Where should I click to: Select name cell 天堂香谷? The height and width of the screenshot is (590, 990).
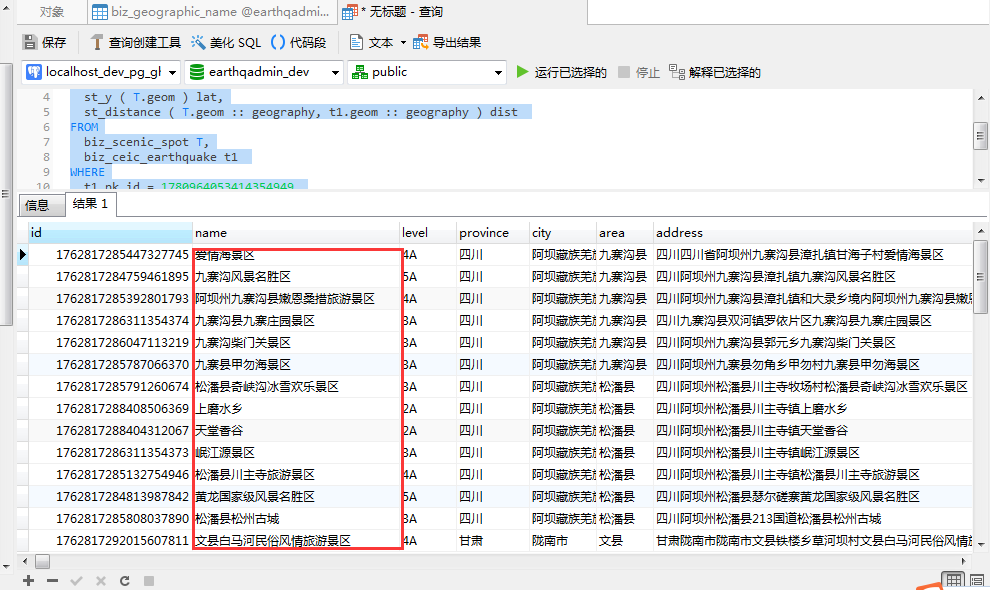(x=296, y=431)
